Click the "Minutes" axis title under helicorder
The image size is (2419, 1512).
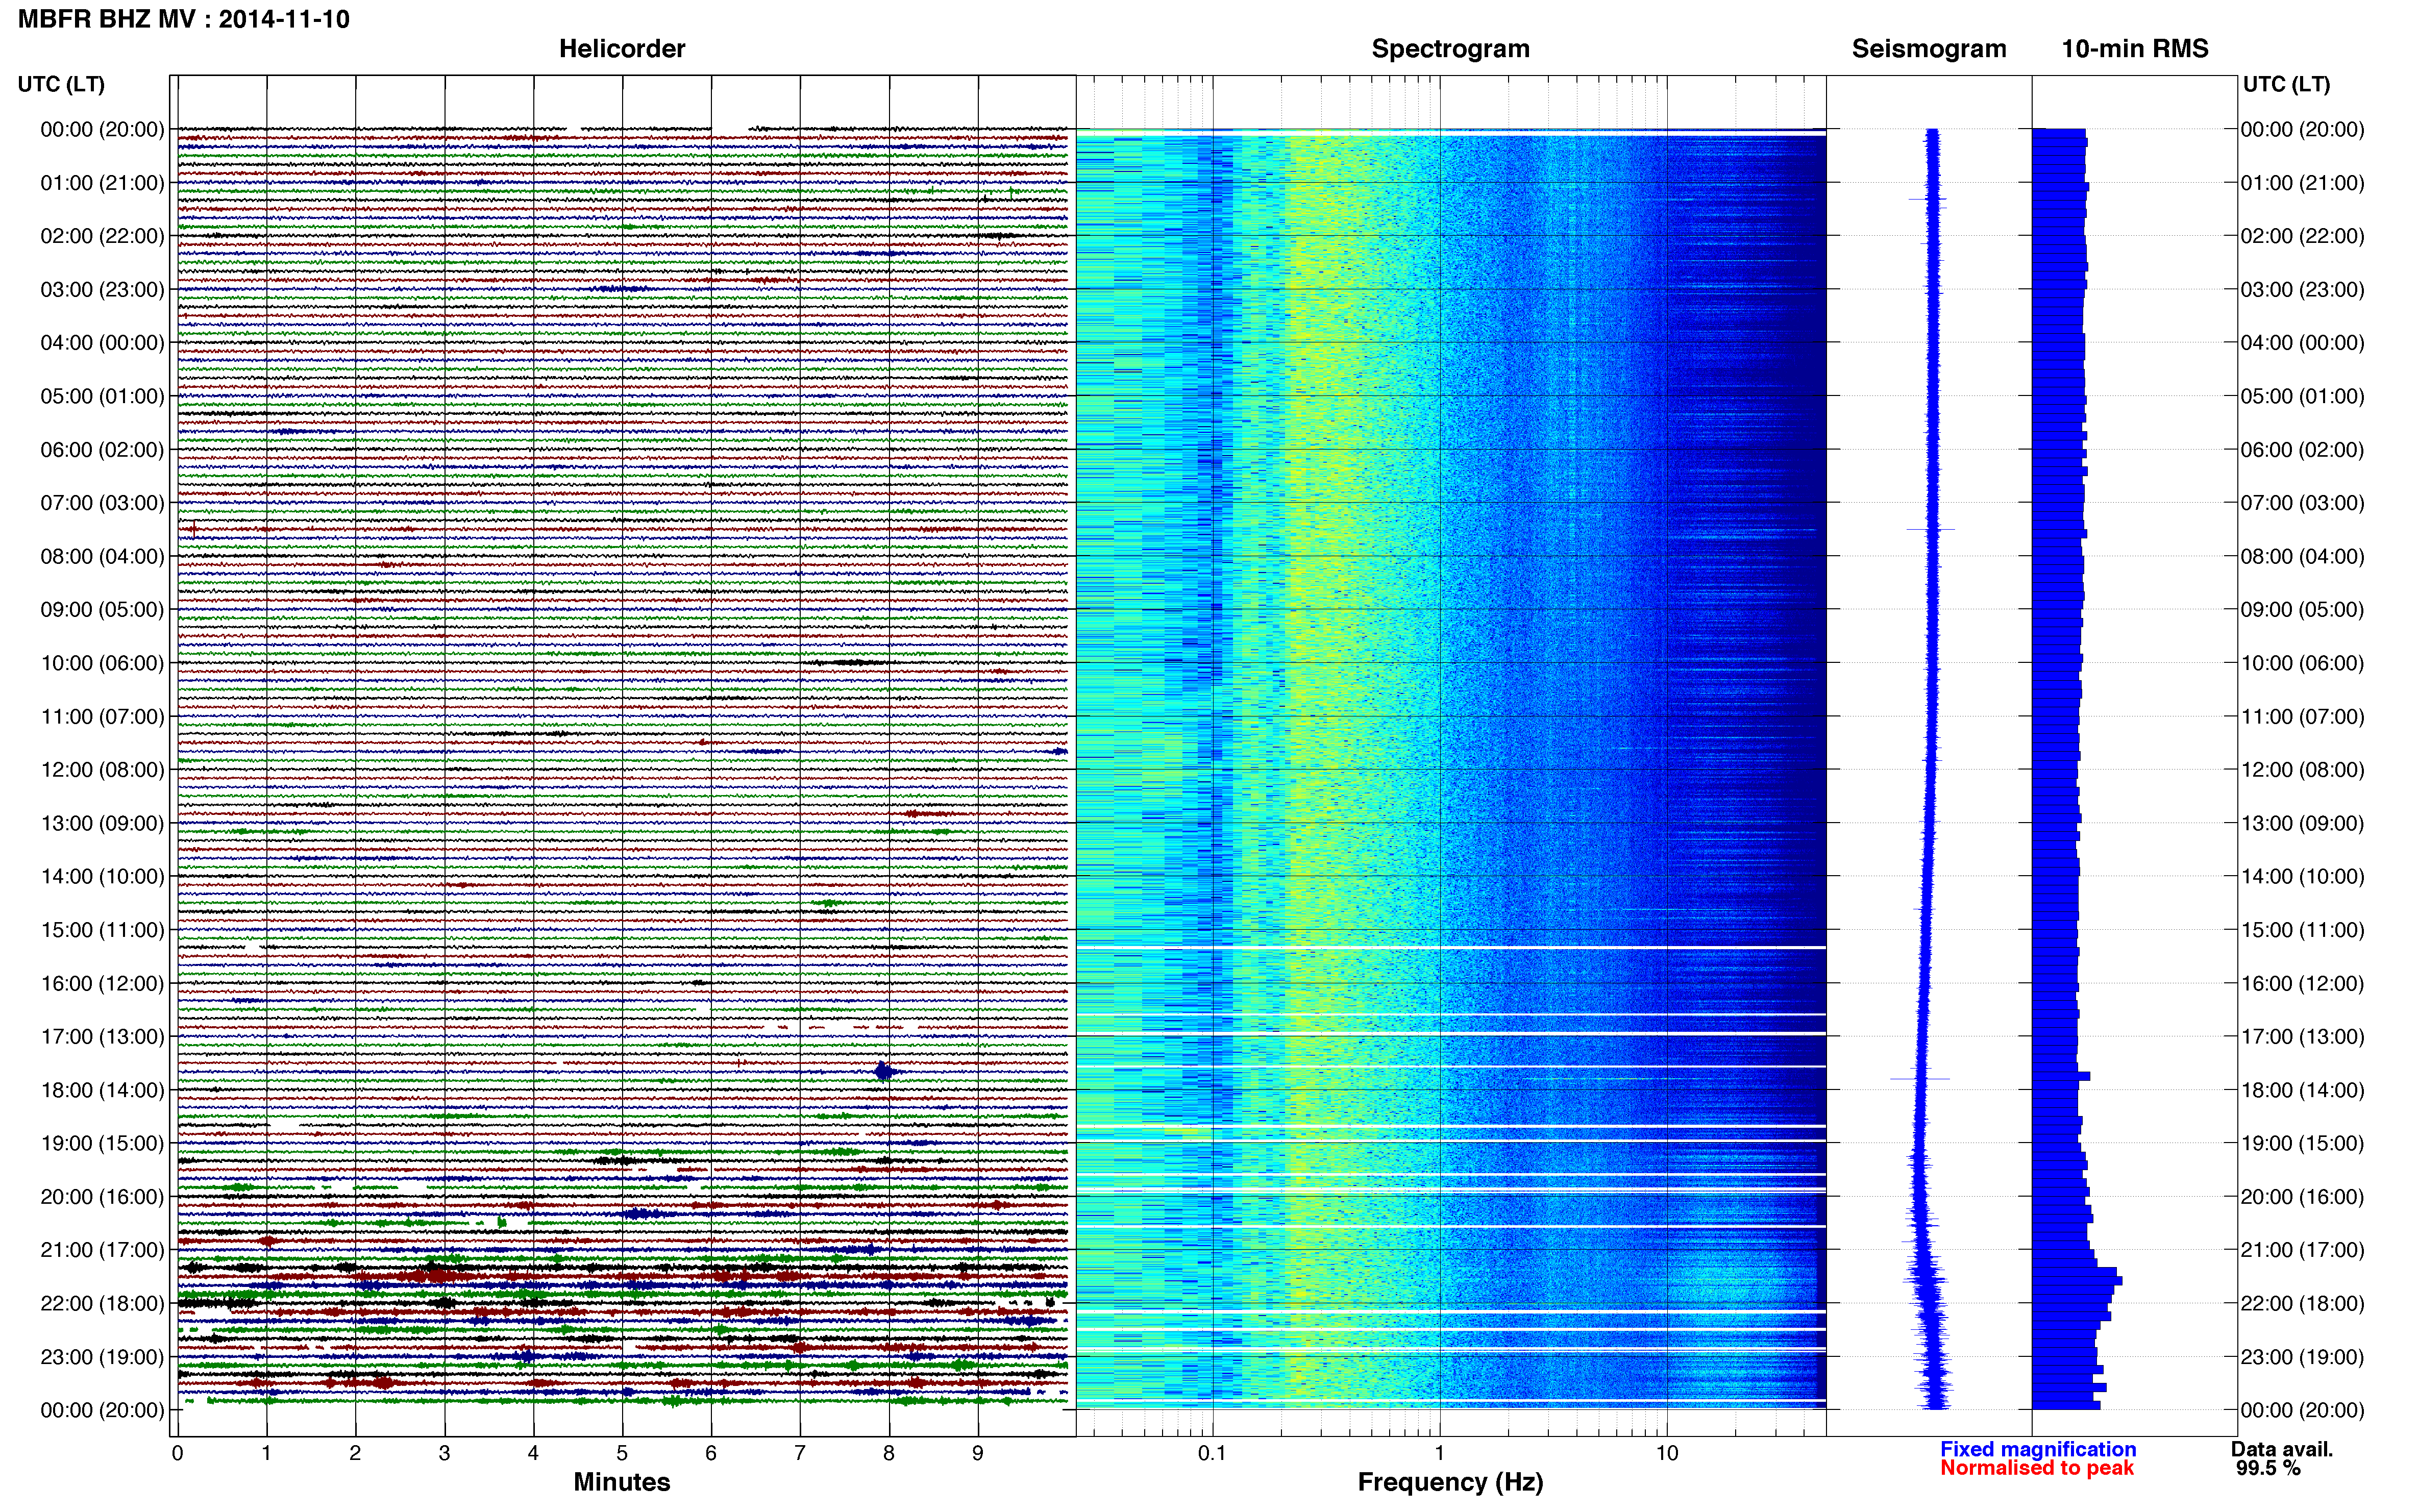click(x=622, y=1482)
